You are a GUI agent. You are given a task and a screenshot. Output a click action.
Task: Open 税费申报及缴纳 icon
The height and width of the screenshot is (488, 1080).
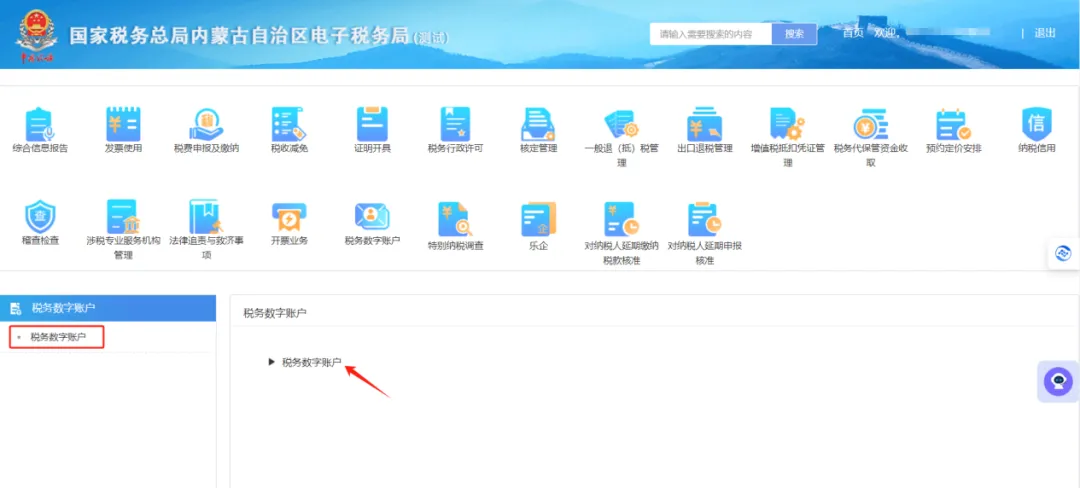point(207,125)
